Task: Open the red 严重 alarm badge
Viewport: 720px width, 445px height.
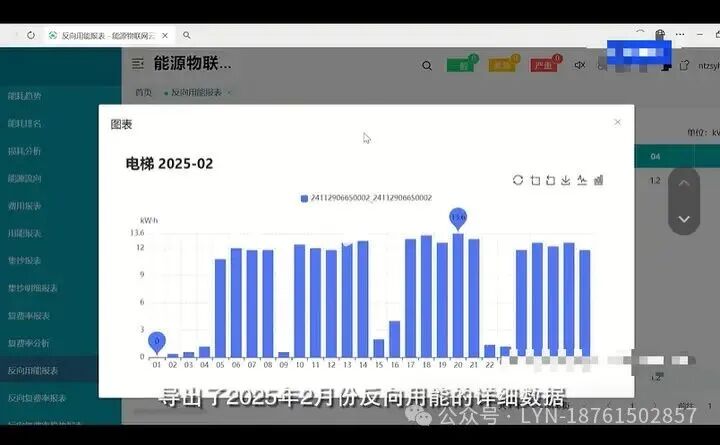Action: [x=545, y=64]
